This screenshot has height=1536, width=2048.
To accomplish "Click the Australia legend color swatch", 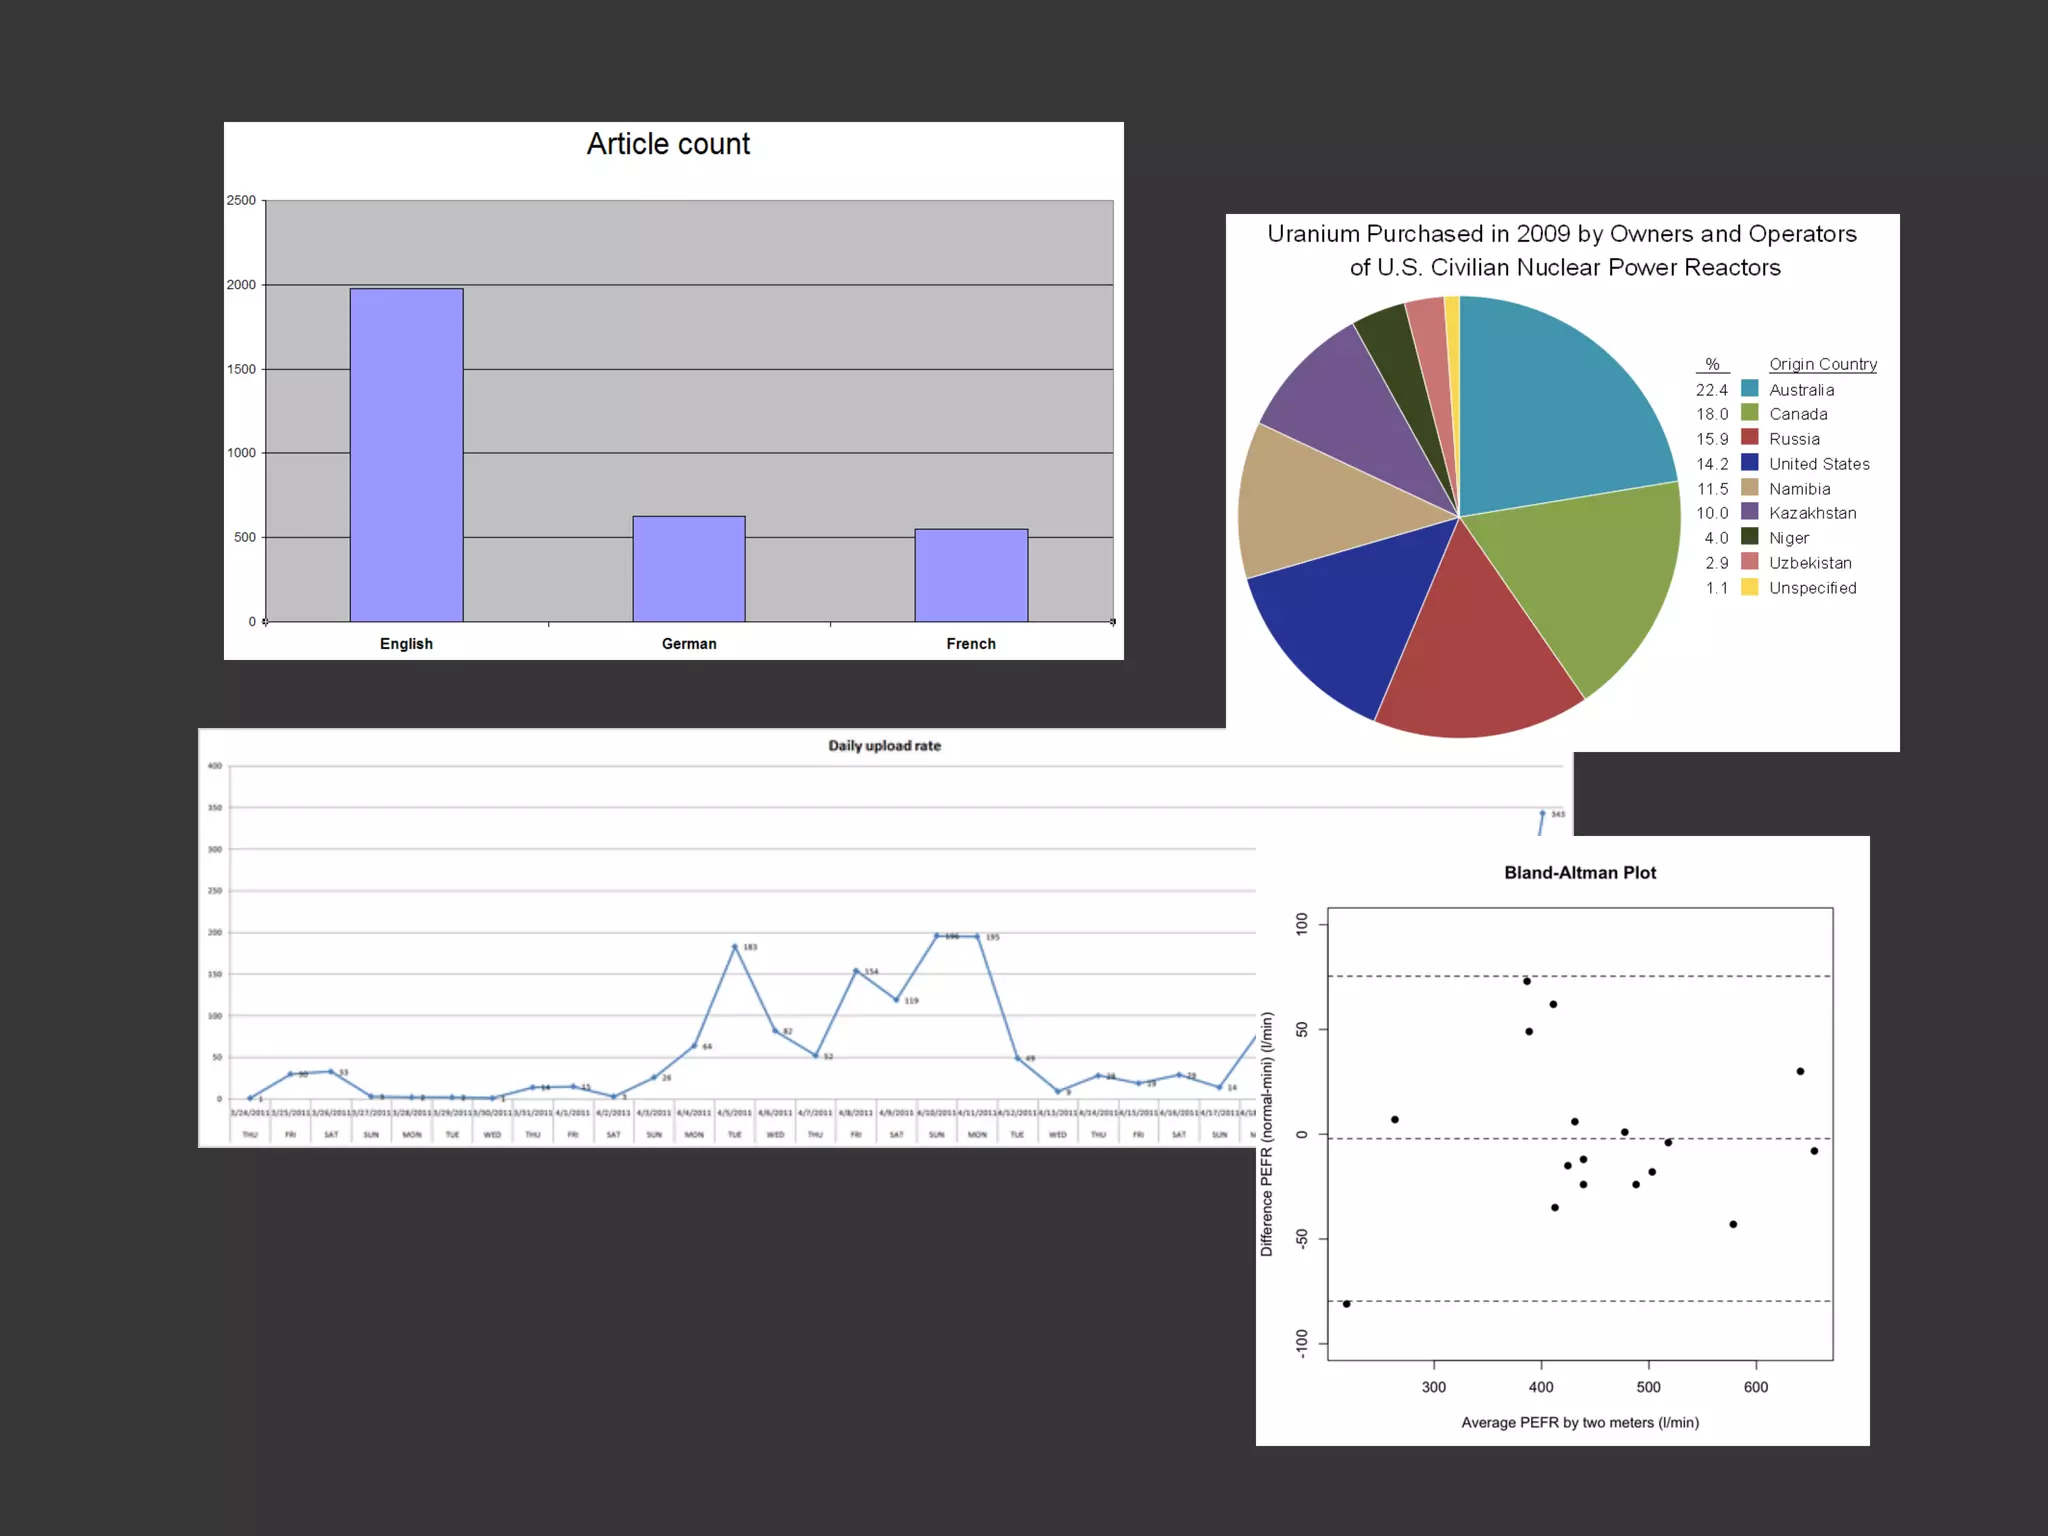I will 1749,388.
